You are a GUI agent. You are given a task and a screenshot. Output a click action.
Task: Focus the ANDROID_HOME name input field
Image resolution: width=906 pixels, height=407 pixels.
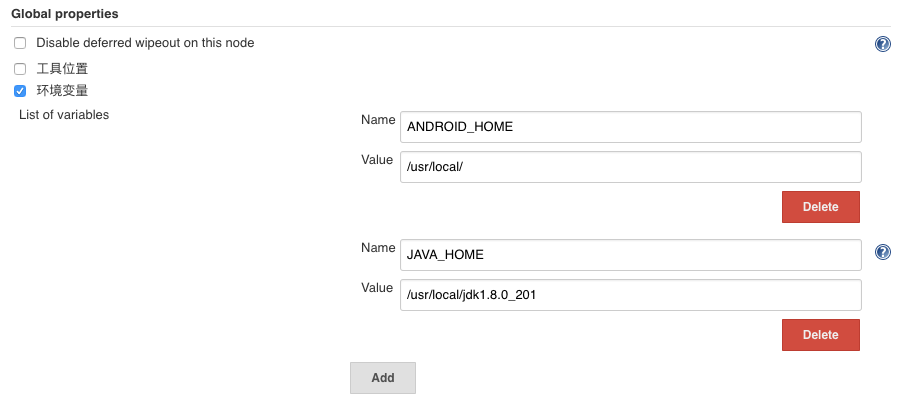click(630, 127)
